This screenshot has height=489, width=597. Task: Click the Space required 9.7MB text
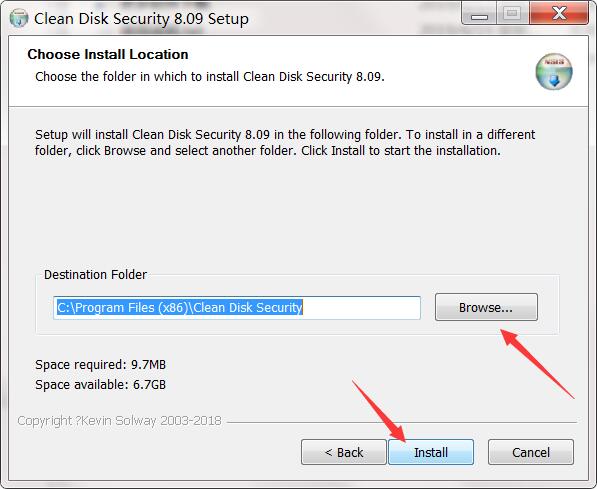coord(101,364)
